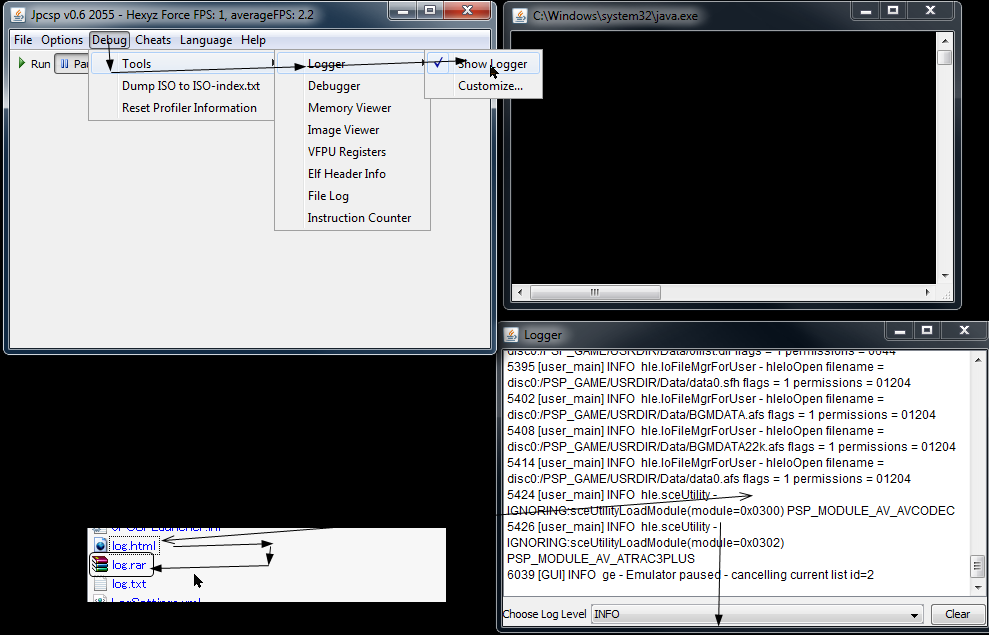This screenshot has width=989, height=635.
Task: Click the Pause toolbar button
Action: point(73,64)
